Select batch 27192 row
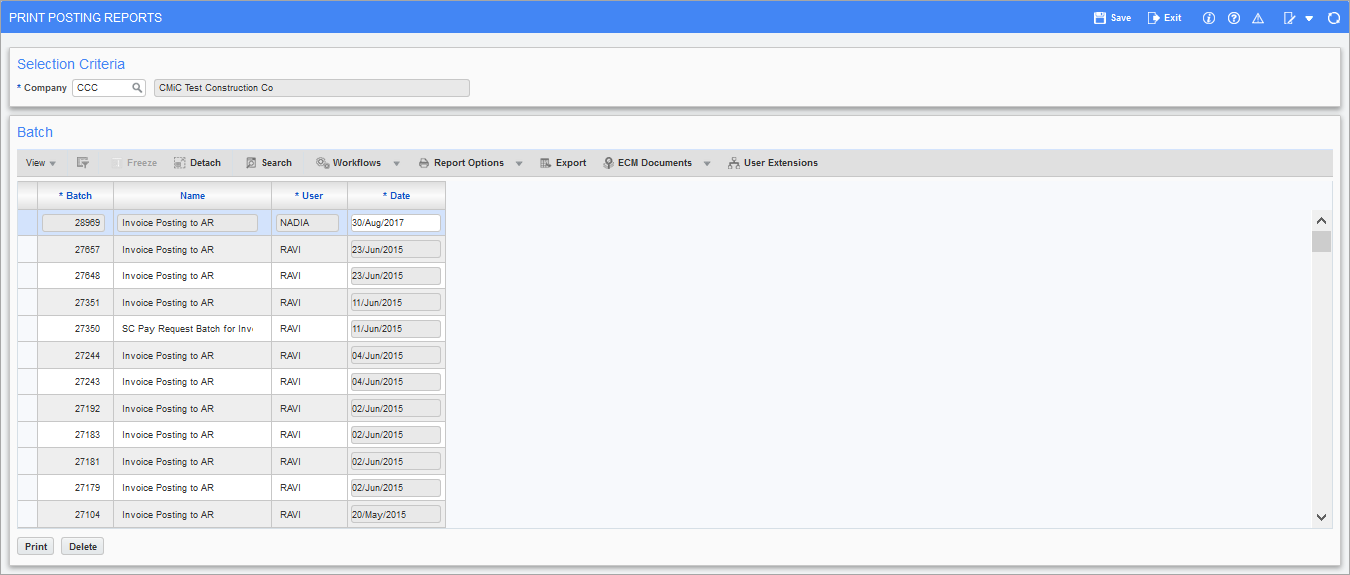Image resolution: width=1350 pixels, height=575 pixels. click(x=231, y=408)
